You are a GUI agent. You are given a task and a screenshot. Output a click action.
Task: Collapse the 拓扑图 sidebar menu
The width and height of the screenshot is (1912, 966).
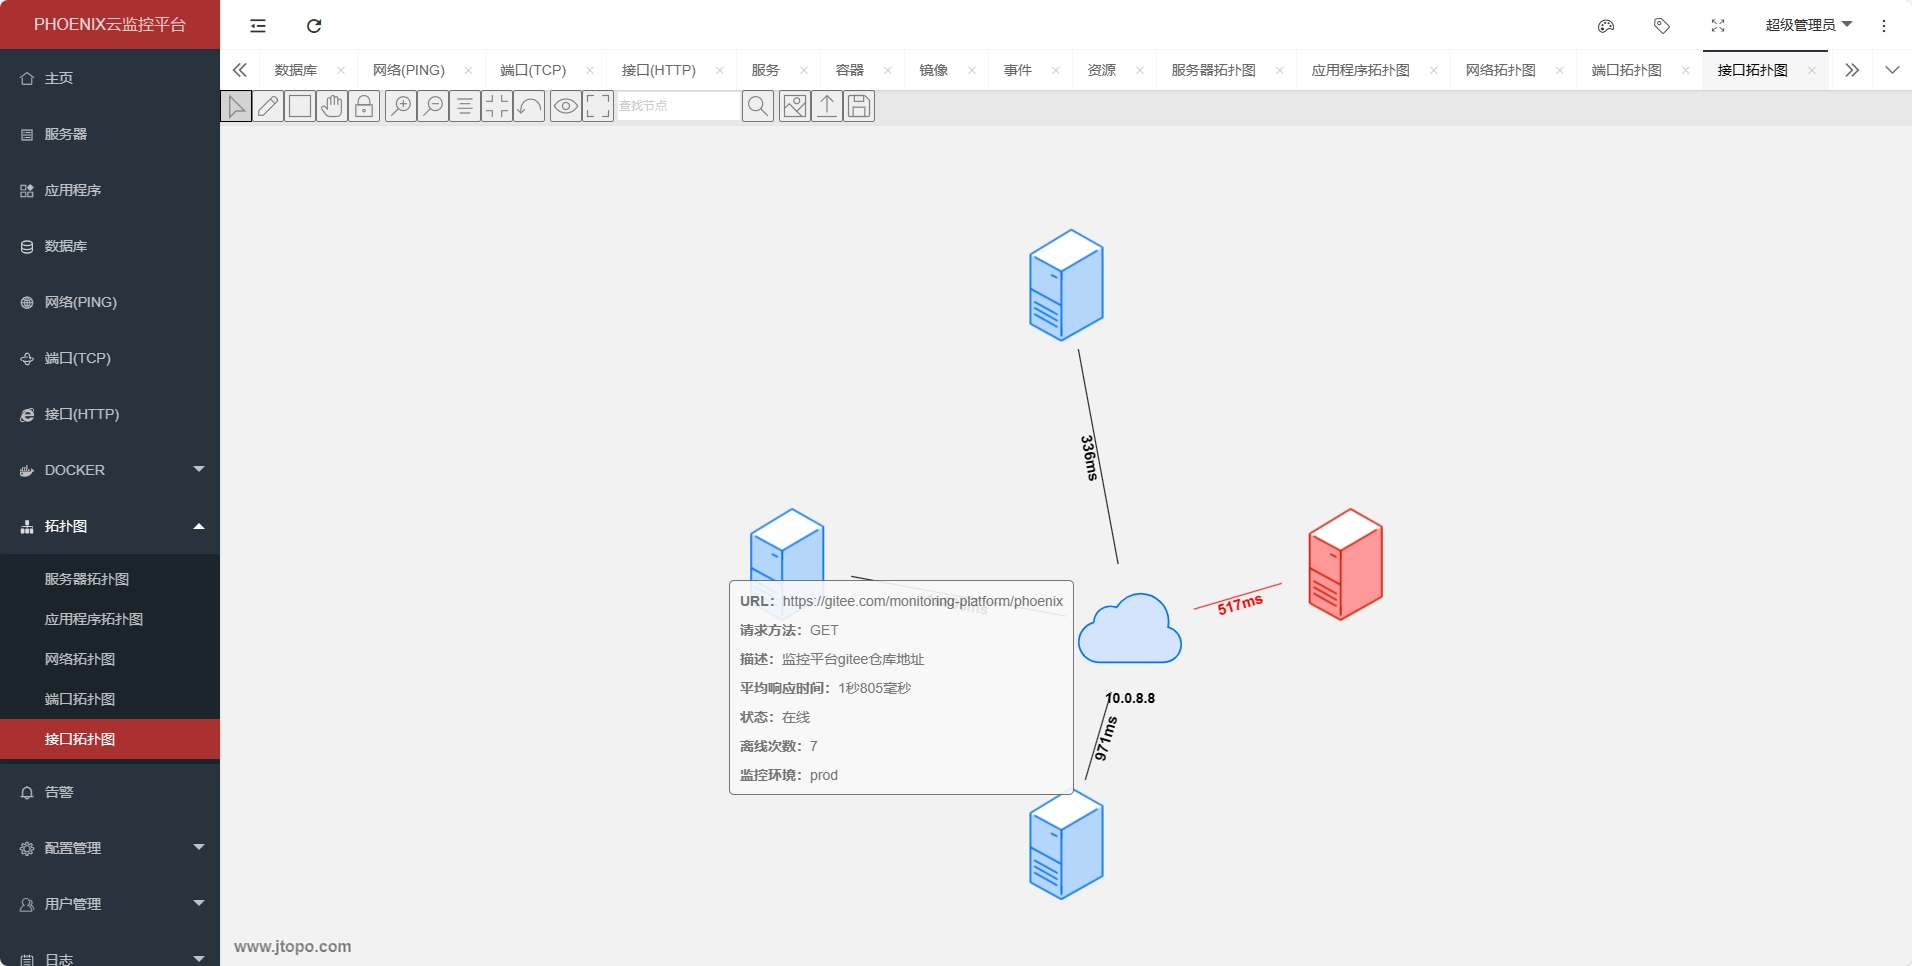(x=110, y=526)
